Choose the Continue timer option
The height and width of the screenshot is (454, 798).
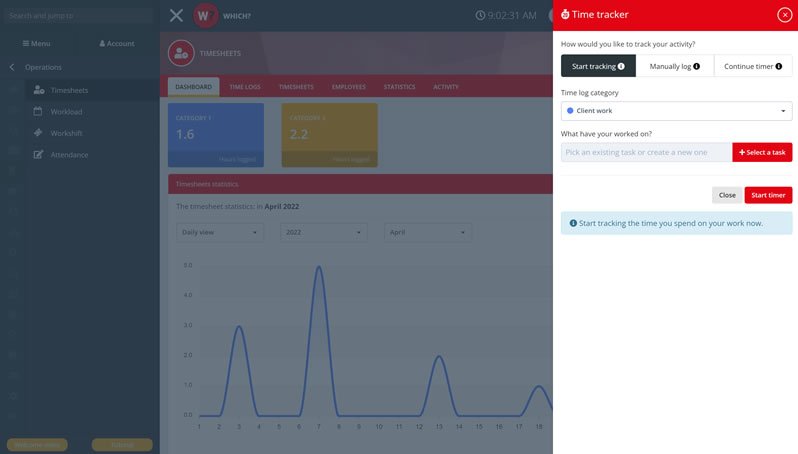click(x=753, y=66)
